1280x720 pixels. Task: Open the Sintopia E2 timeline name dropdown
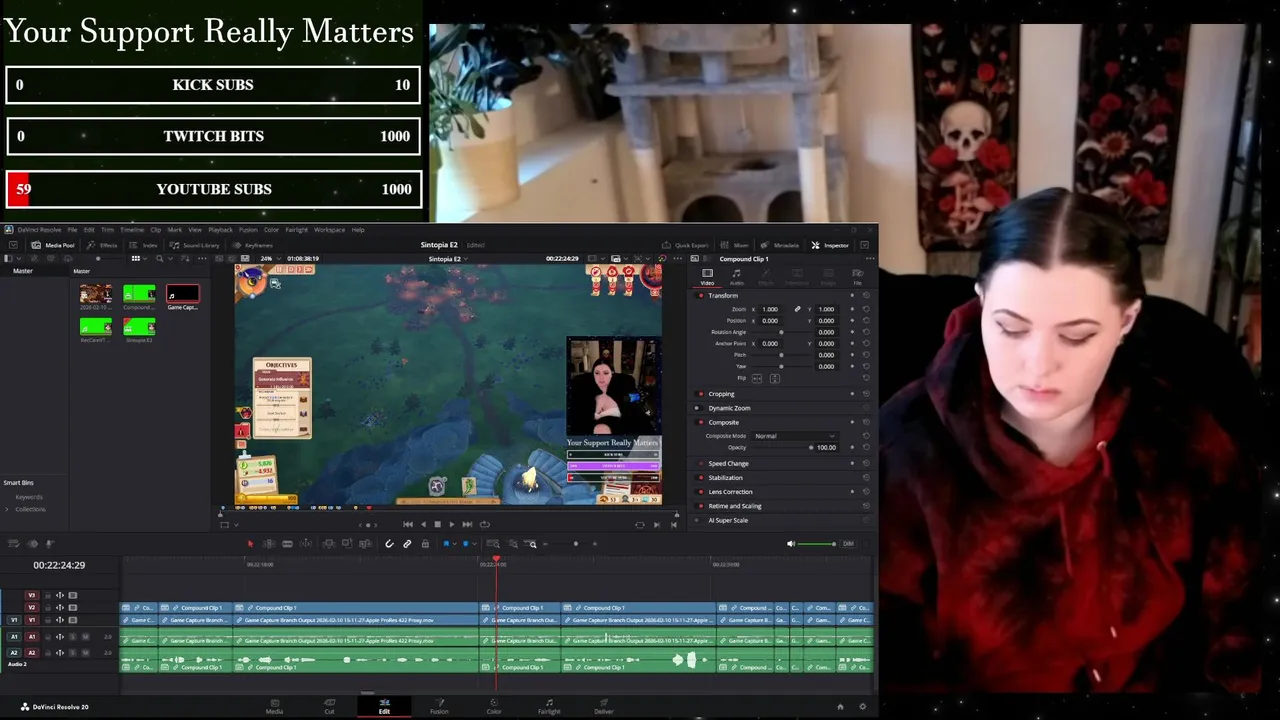[448, 258]
